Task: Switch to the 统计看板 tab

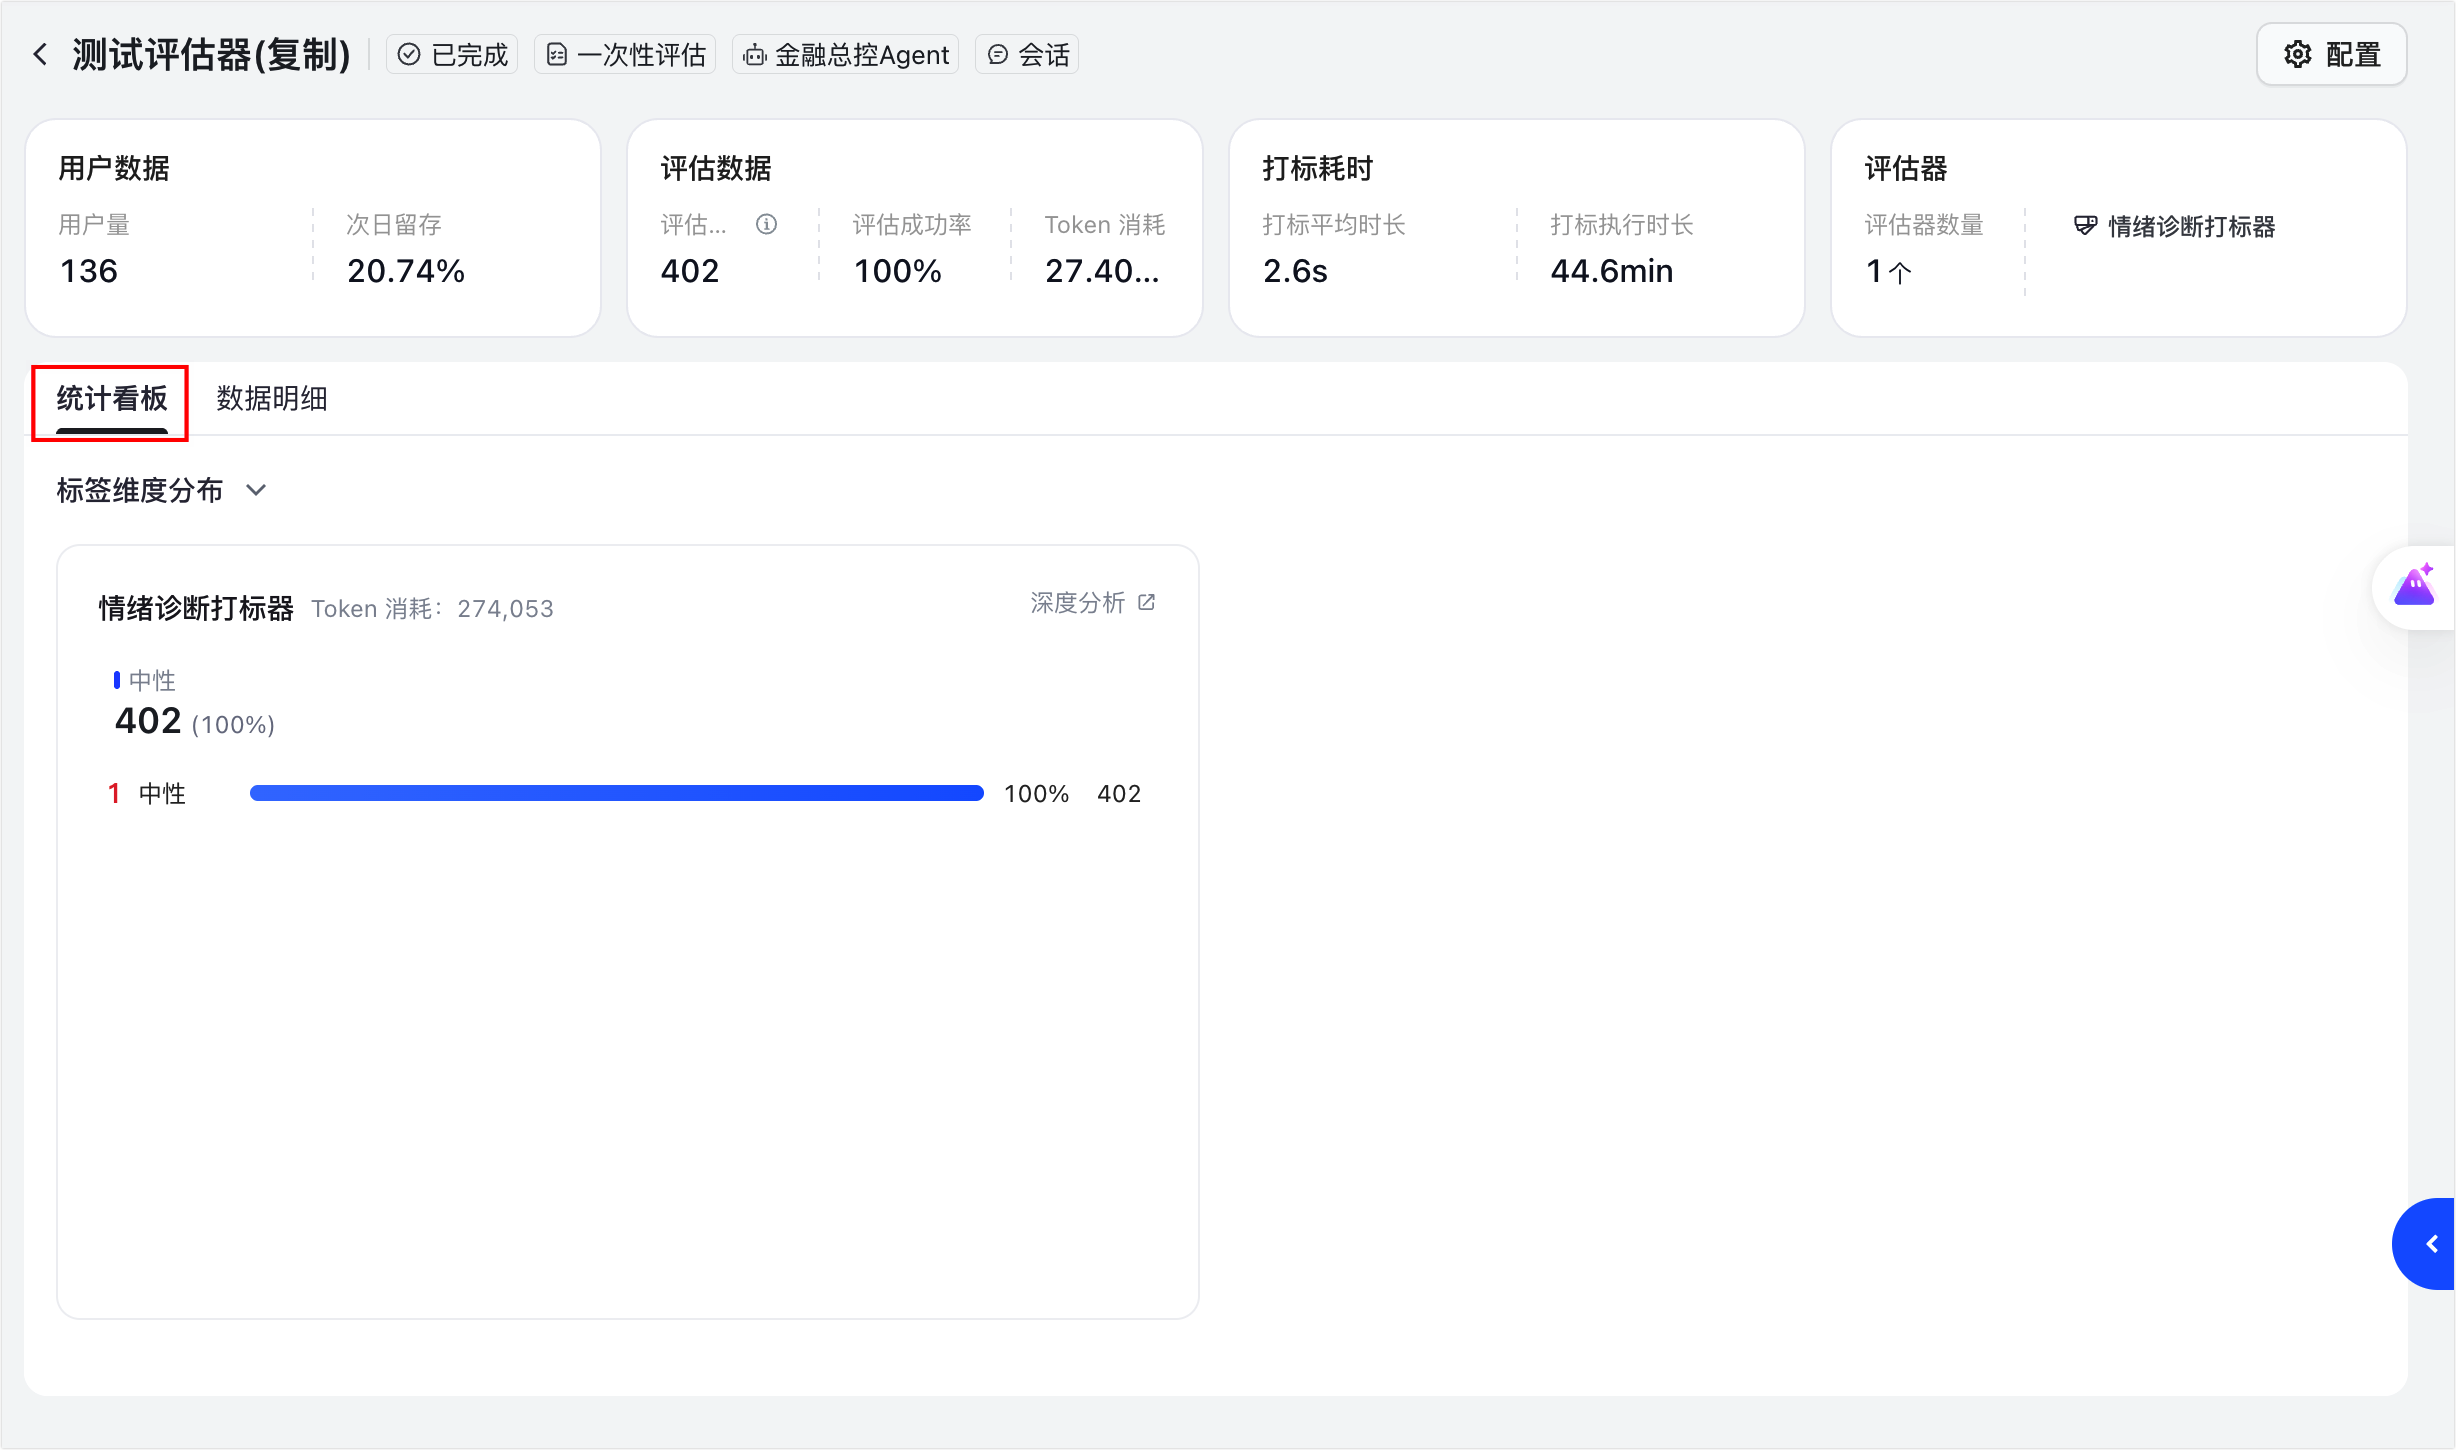Action: pos(111,399)
